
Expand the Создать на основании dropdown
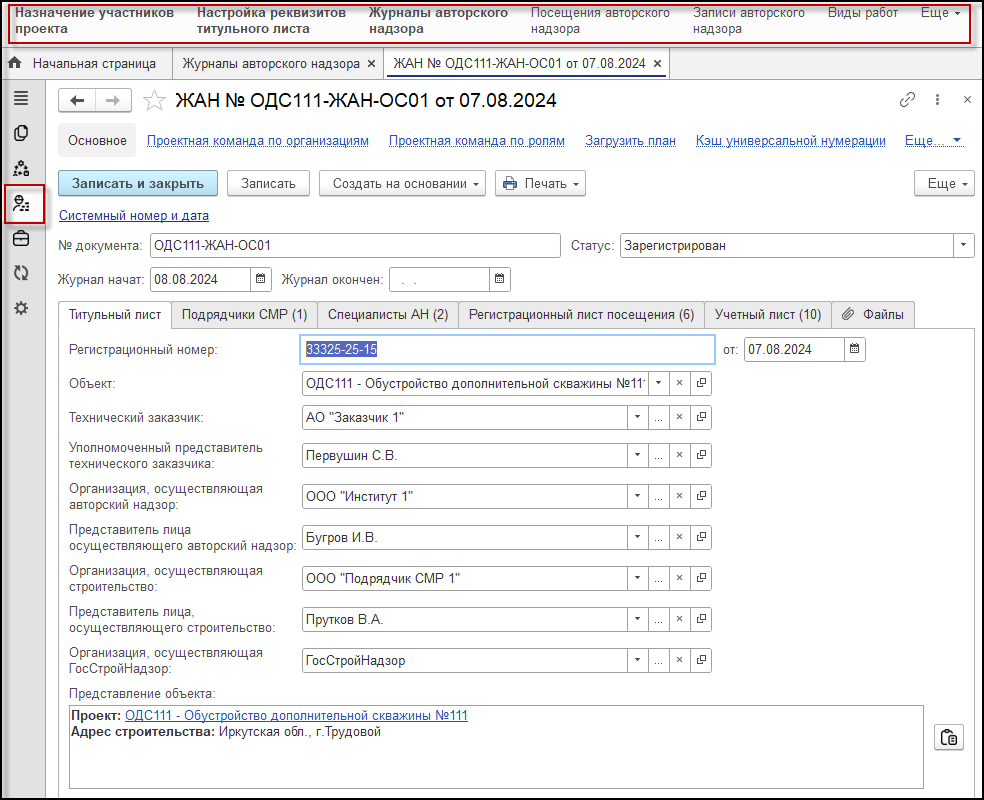(x=402, y=184)
